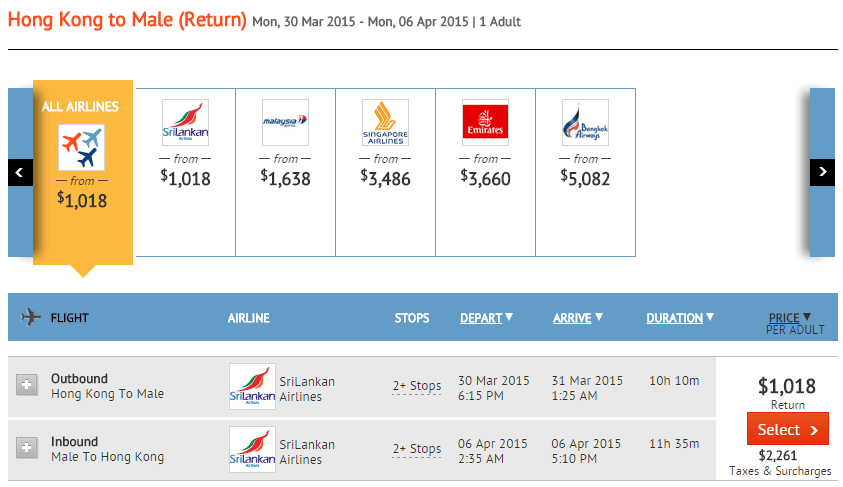The height and width of the screenshot is (487, 843).
Task: Click the airplane icon in Flight header
Action: pyautogui.click(x=29, y=318)
